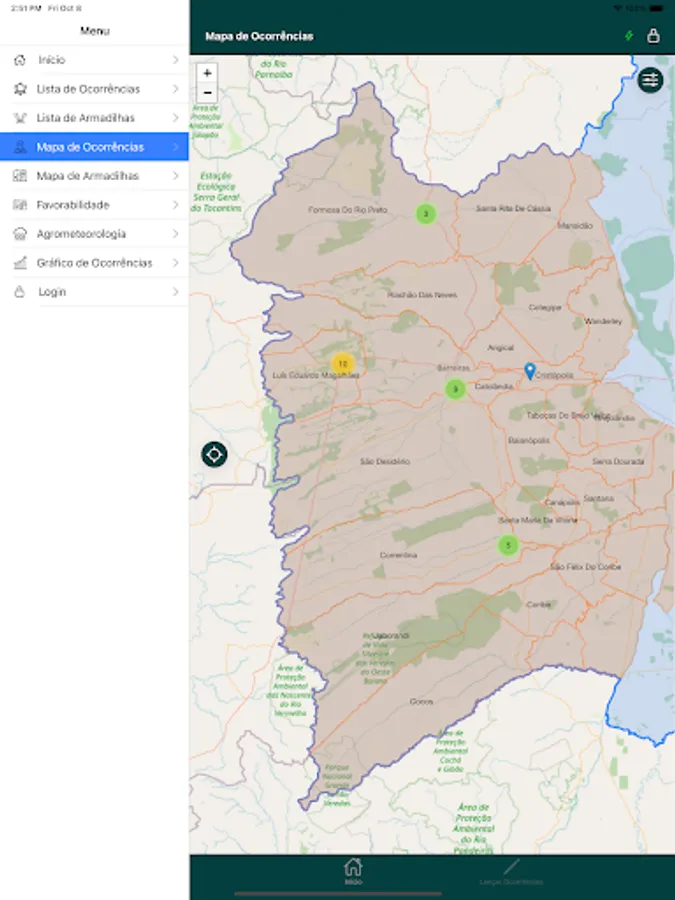Screen dimensions: 675x900
Task: Click the weather icon beside Agrometeorologia
Action: pos(20,234)
